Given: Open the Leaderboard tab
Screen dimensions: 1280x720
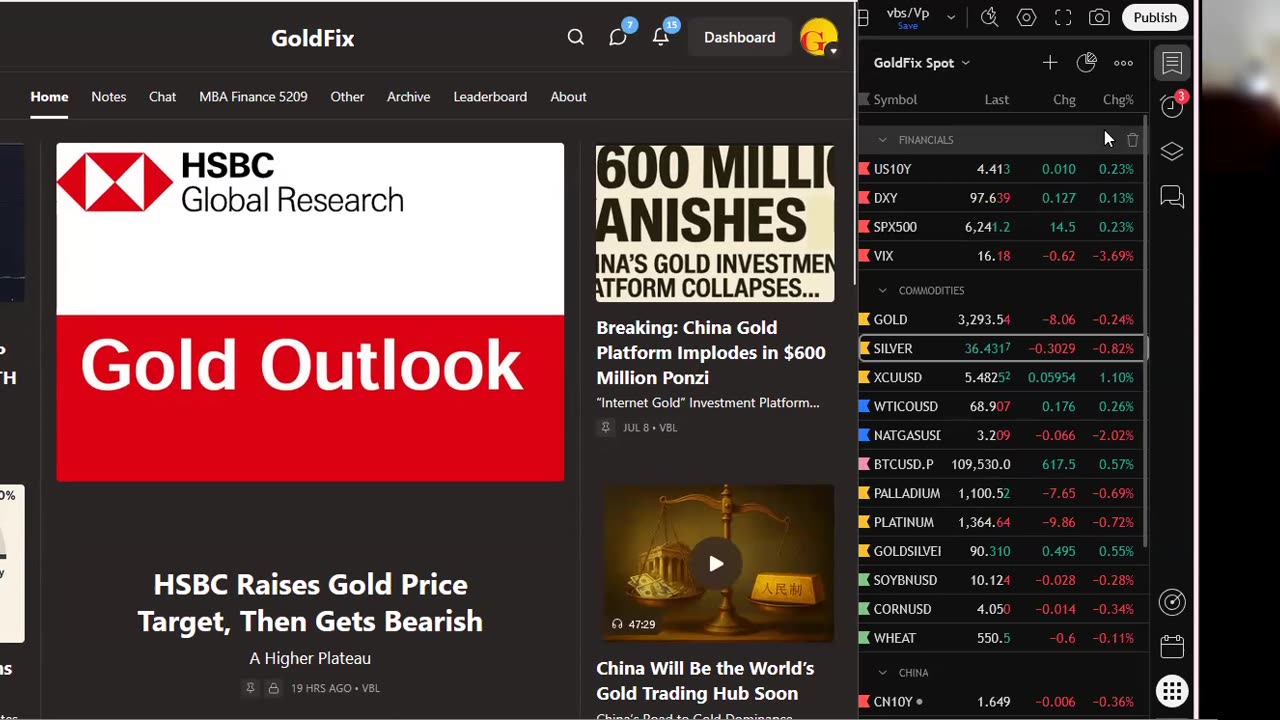Looking at the screenshot, I should [490, 97].
